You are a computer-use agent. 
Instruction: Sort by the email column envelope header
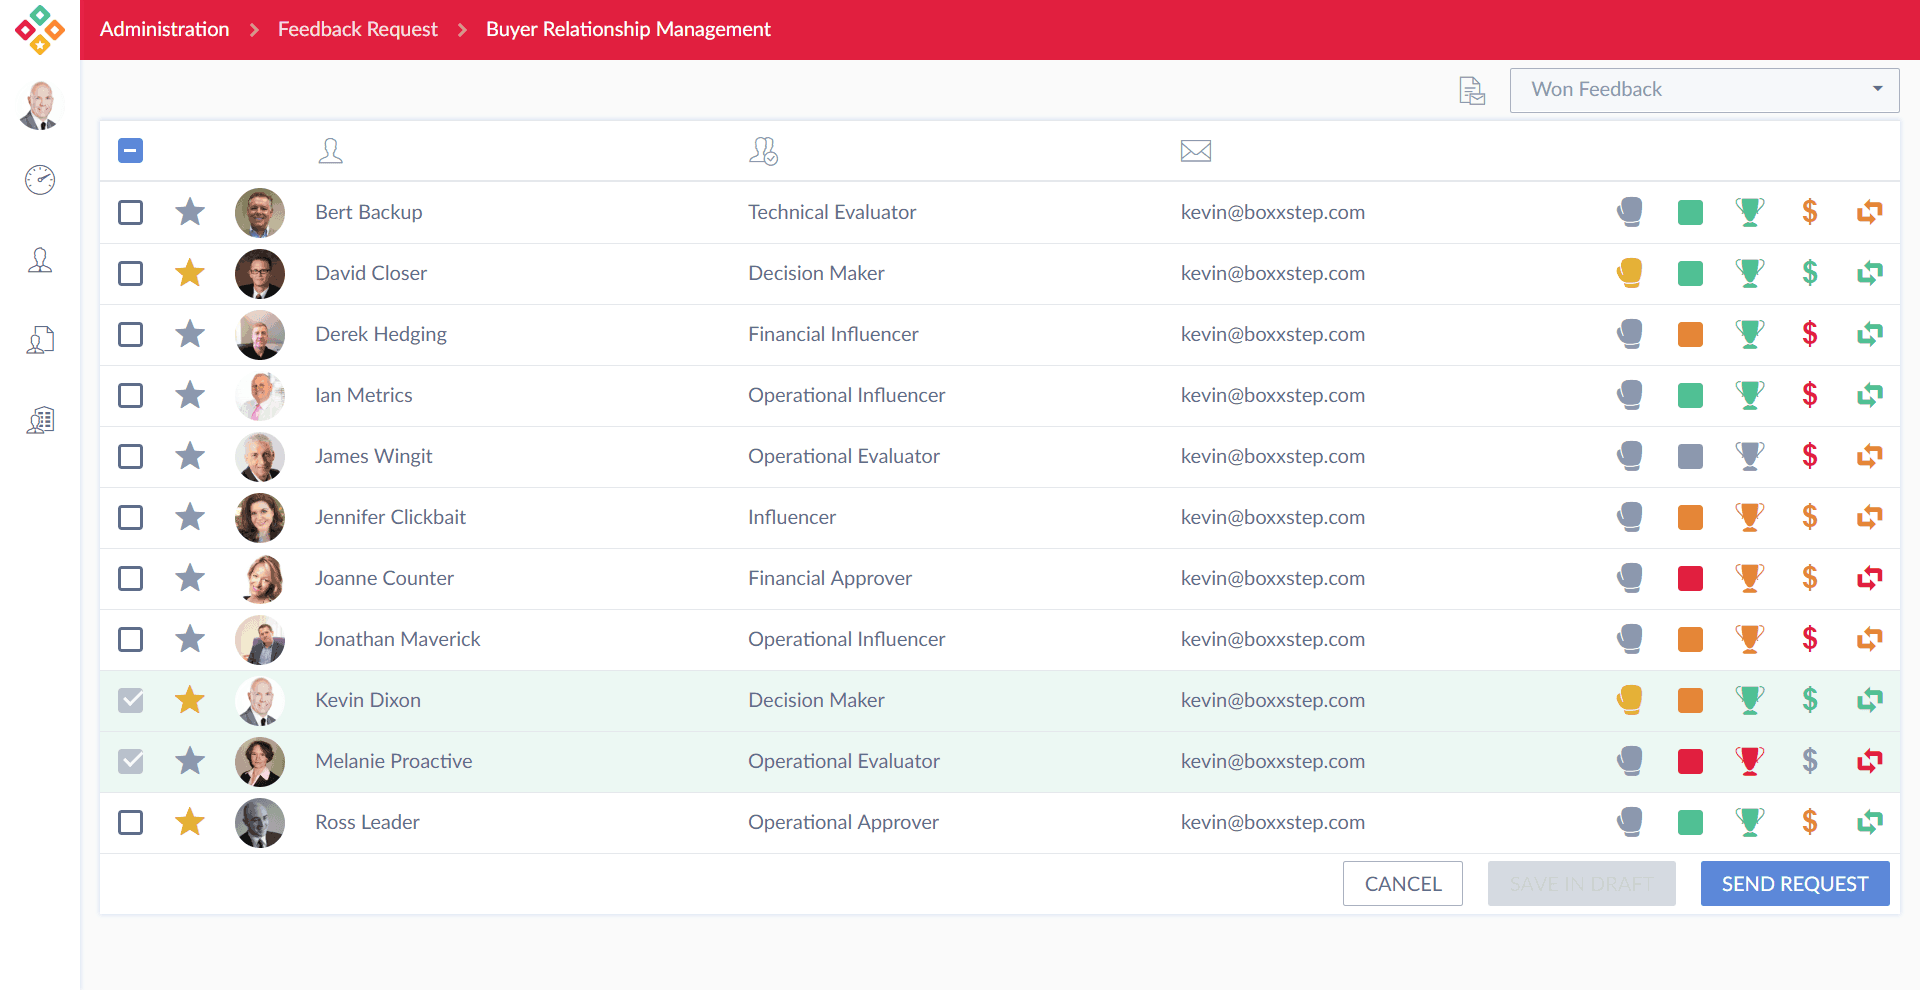click(x=1195, y=151)
